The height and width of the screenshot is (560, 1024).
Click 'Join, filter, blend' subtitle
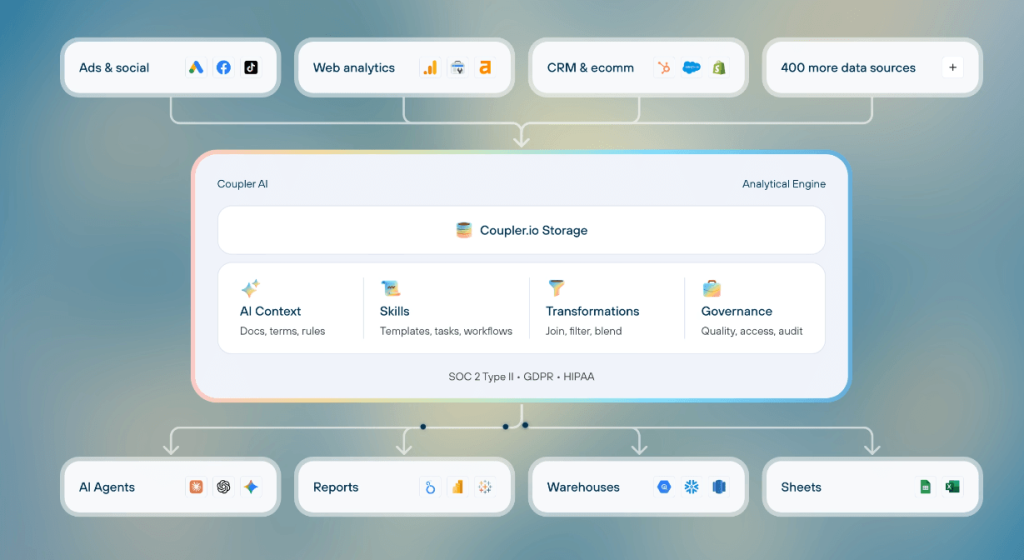click(584, 331)
